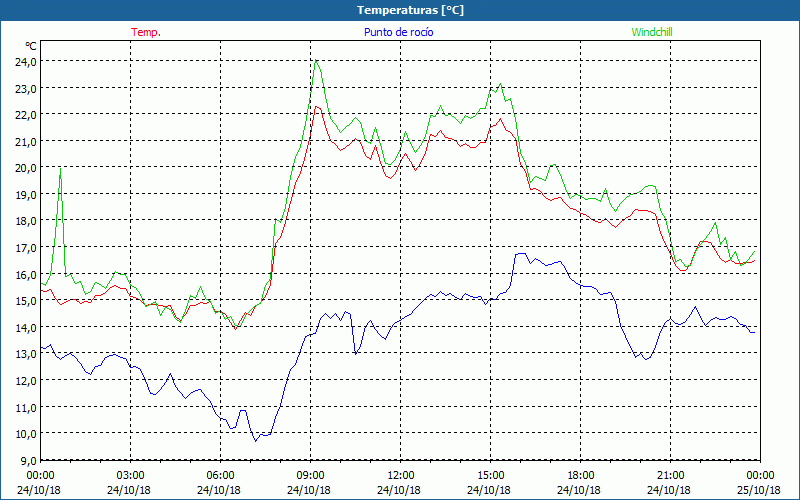Click the 23,0 y-axis value
Viewport: 800px width, 500px height.
(x=27, y=88)
